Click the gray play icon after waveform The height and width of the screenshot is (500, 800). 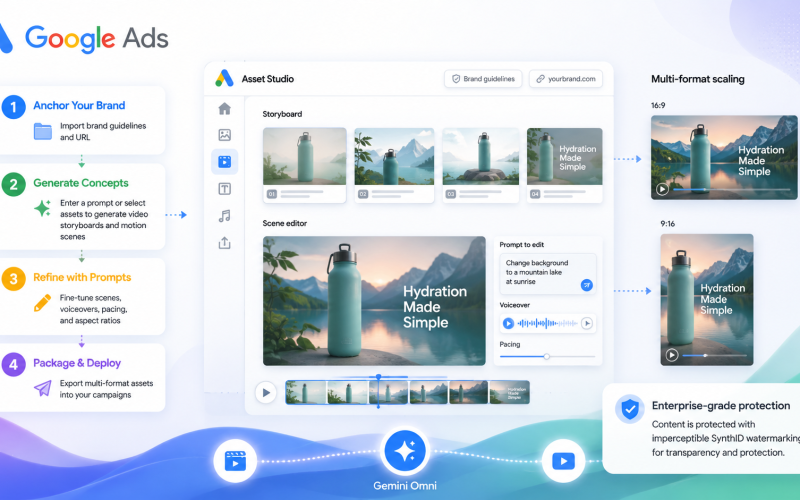(587, 323)
